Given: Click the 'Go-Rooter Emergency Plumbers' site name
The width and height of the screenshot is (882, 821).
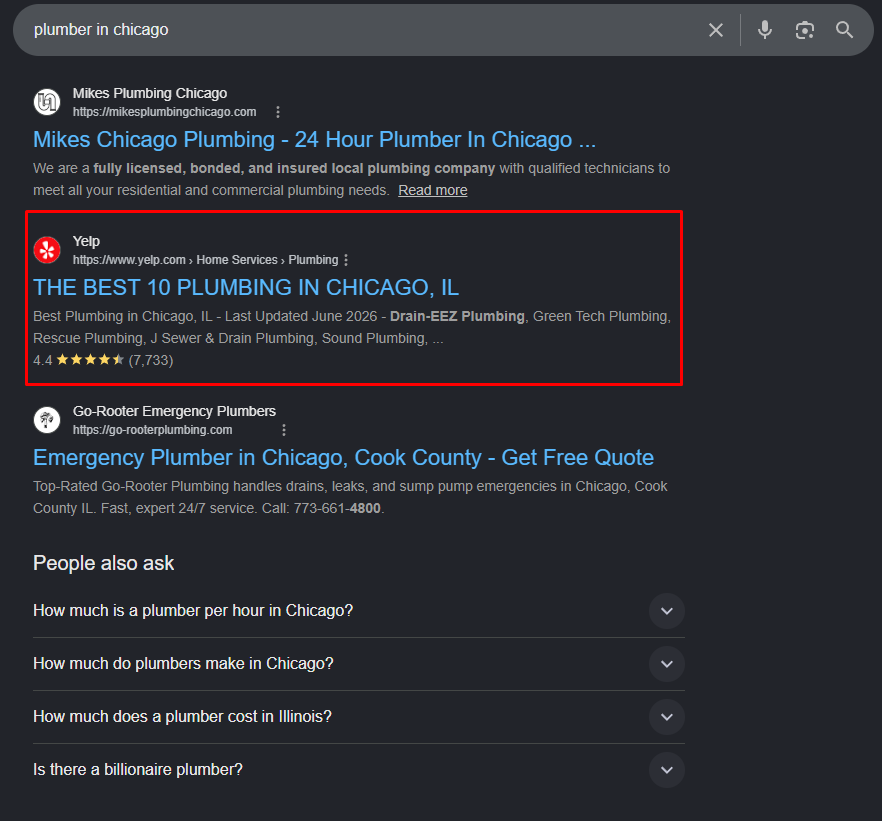Looking at the screenshot, I should [174, 412].
